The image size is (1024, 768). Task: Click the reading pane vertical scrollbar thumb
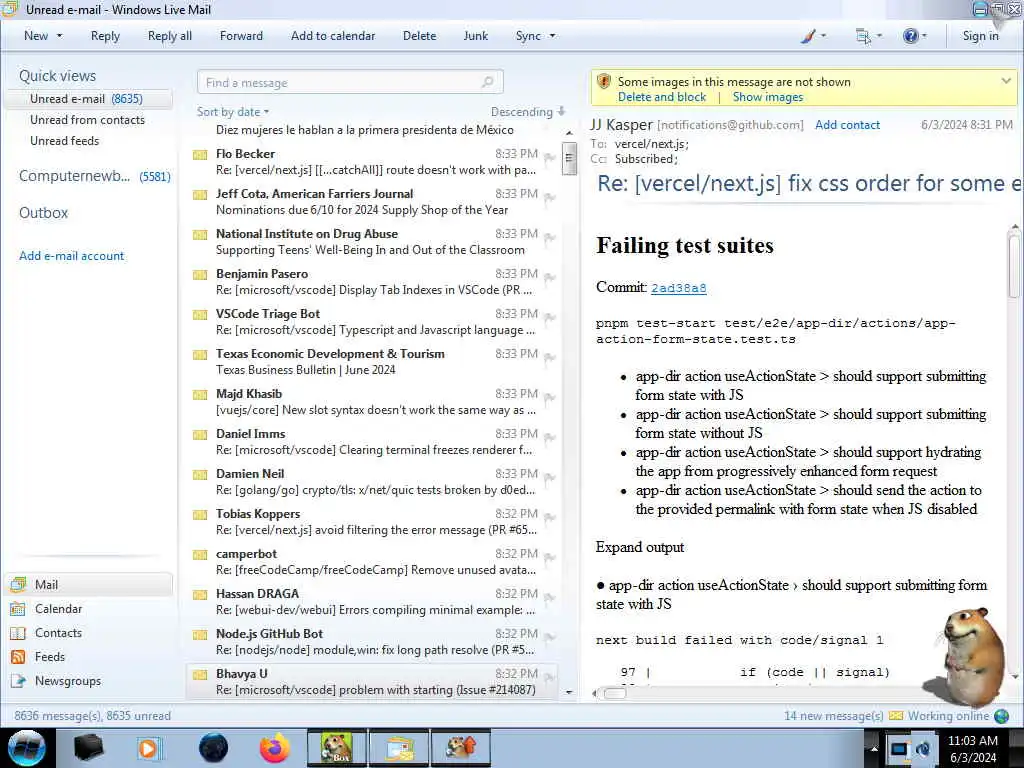[x=1014, y=265]
